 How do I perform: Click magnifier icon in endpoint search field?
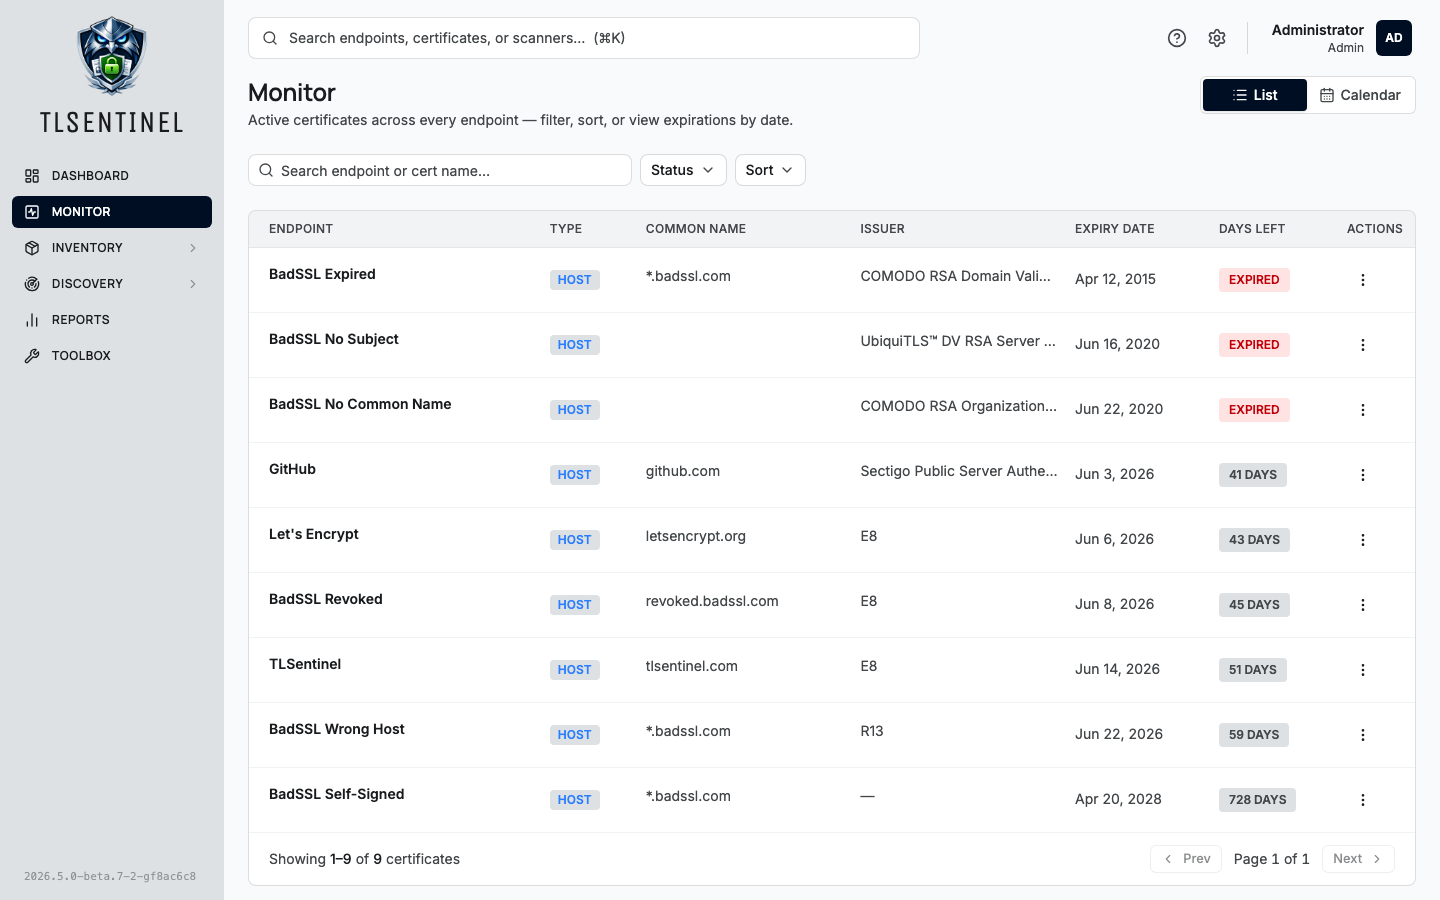(x=266, y=170)
